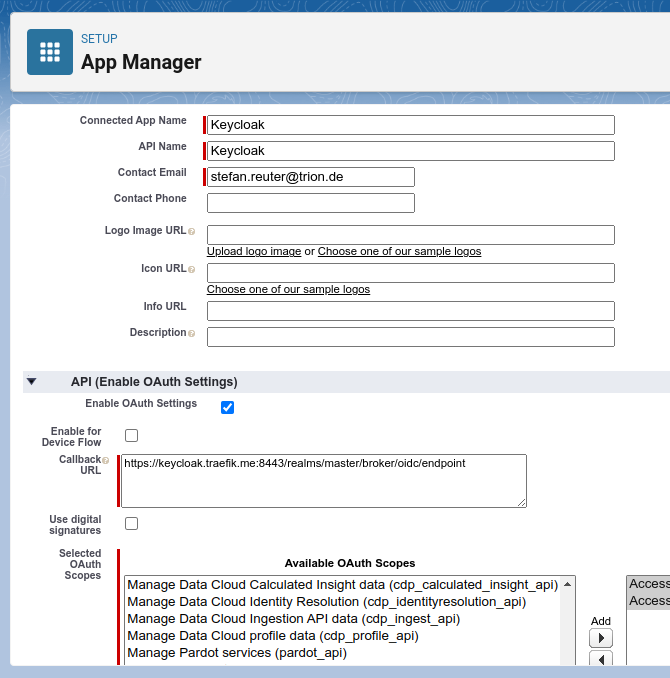The width and height of the screenshot is (670, 678).
Task: Open help icon next to Icon URL
Action: pos(192,269)
